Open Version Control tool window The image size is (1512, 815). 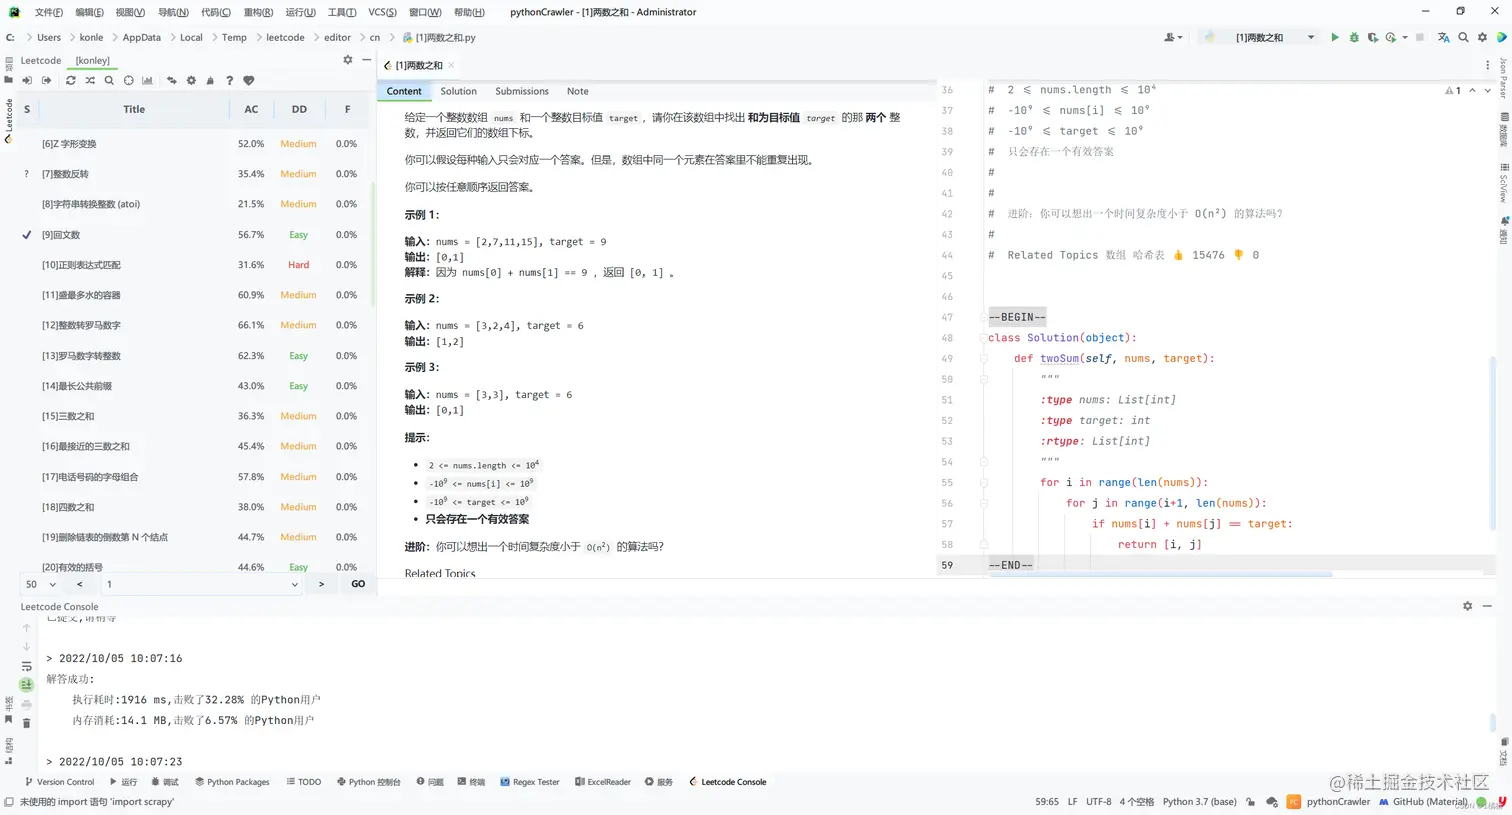point(59,782)
